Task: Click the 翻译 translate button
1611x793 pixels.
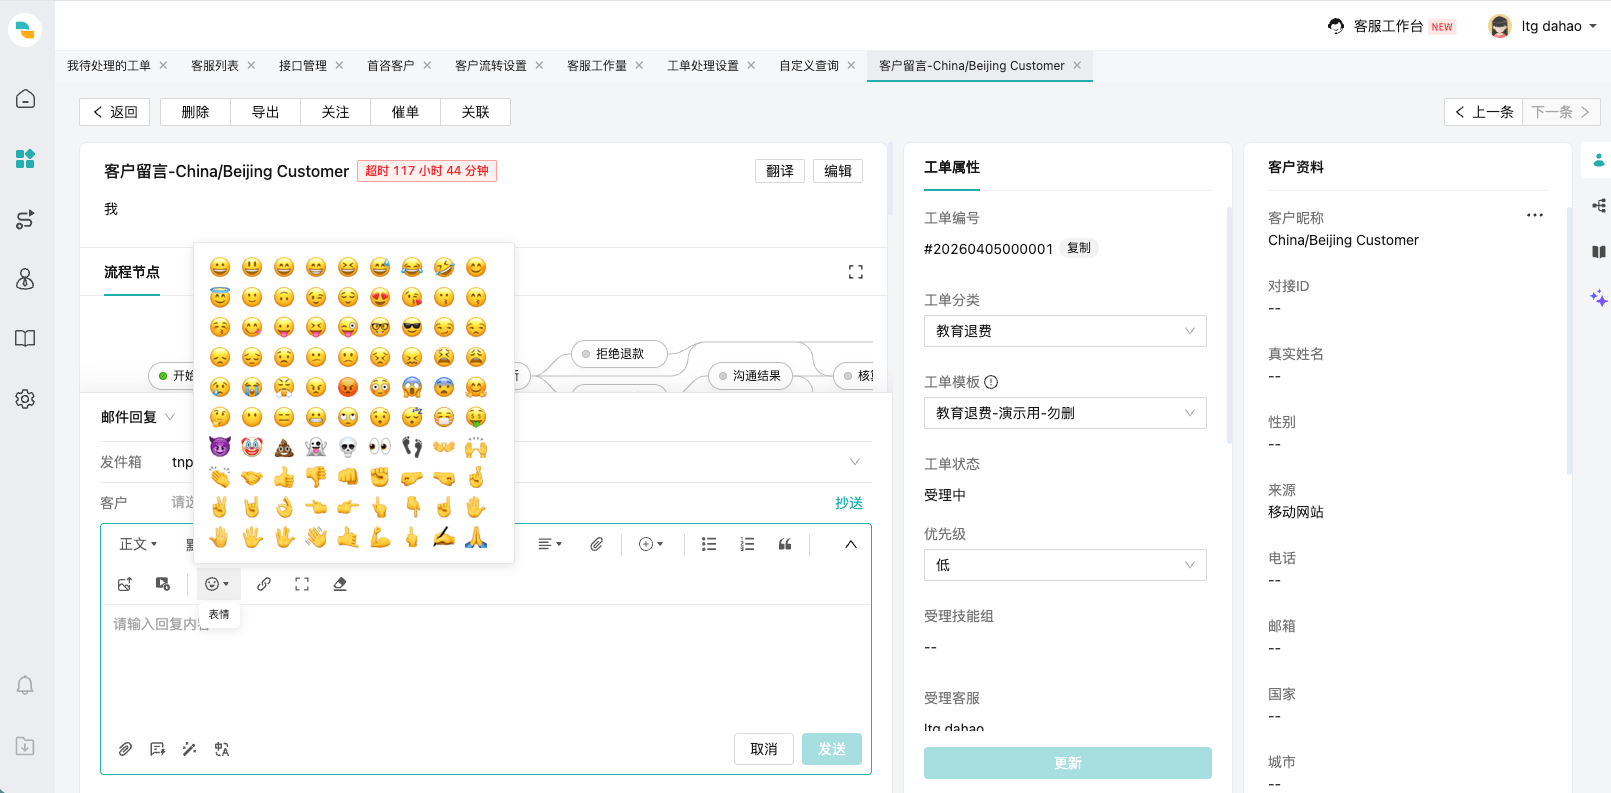Action: (780, 171)
